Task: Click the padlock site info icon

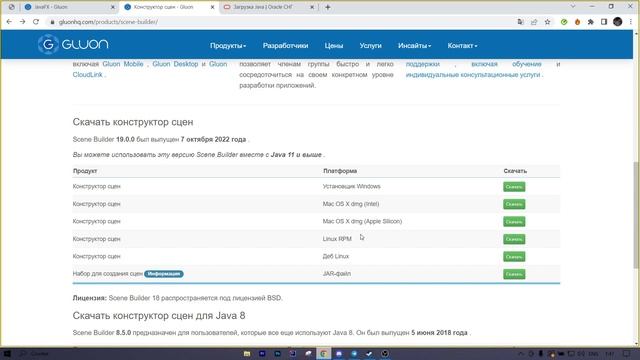Action: (x=52, y=22)
